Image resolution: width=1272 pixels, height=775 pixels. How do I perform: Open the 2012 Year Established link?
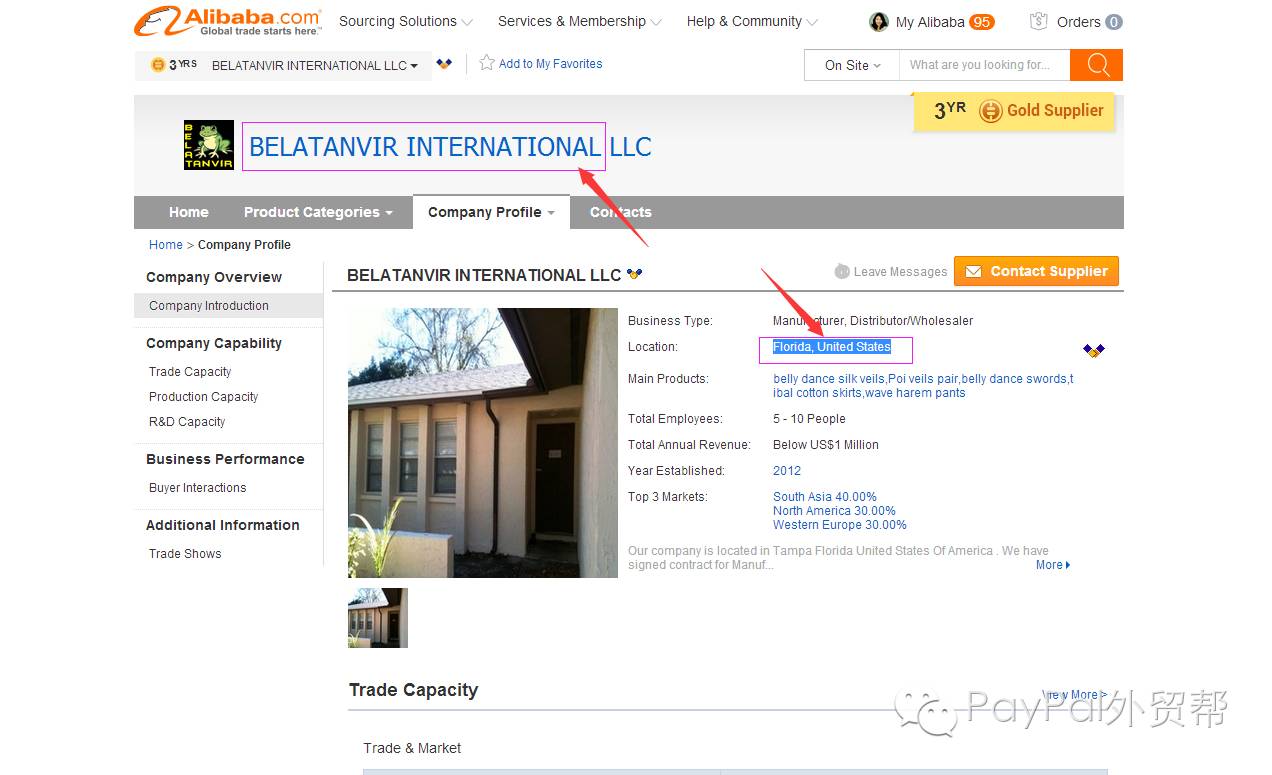787,471
